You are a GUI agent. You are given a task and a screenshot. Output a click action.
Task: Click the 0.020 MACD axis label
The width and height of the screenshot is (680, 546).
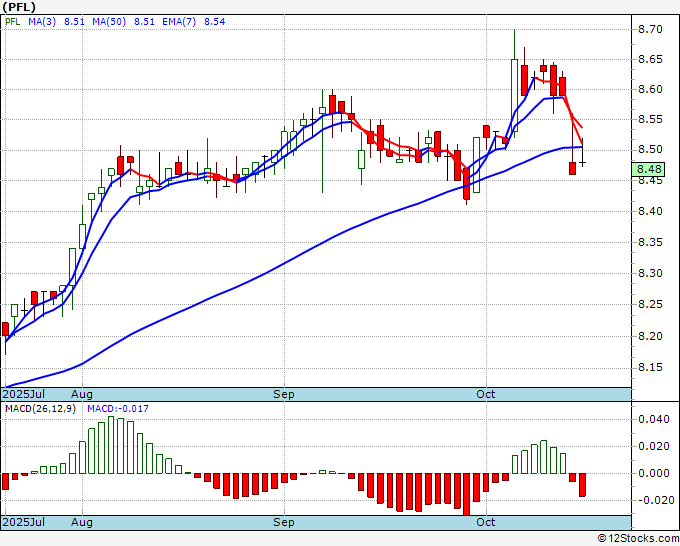tap(654, 446)
